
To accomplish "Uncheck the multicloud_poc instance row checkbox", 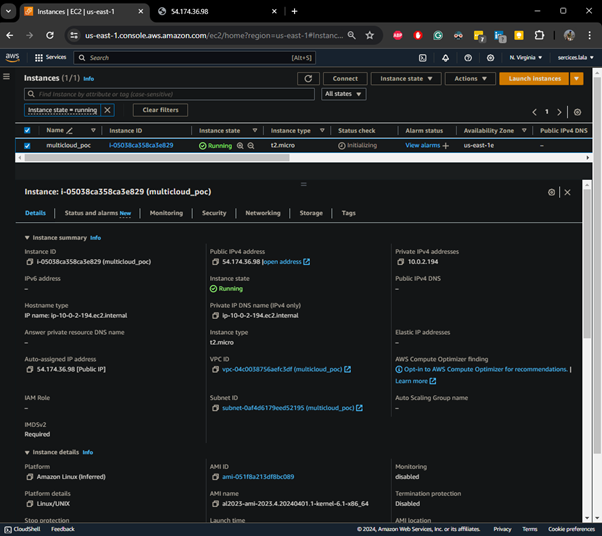I will tap(29, 145).
